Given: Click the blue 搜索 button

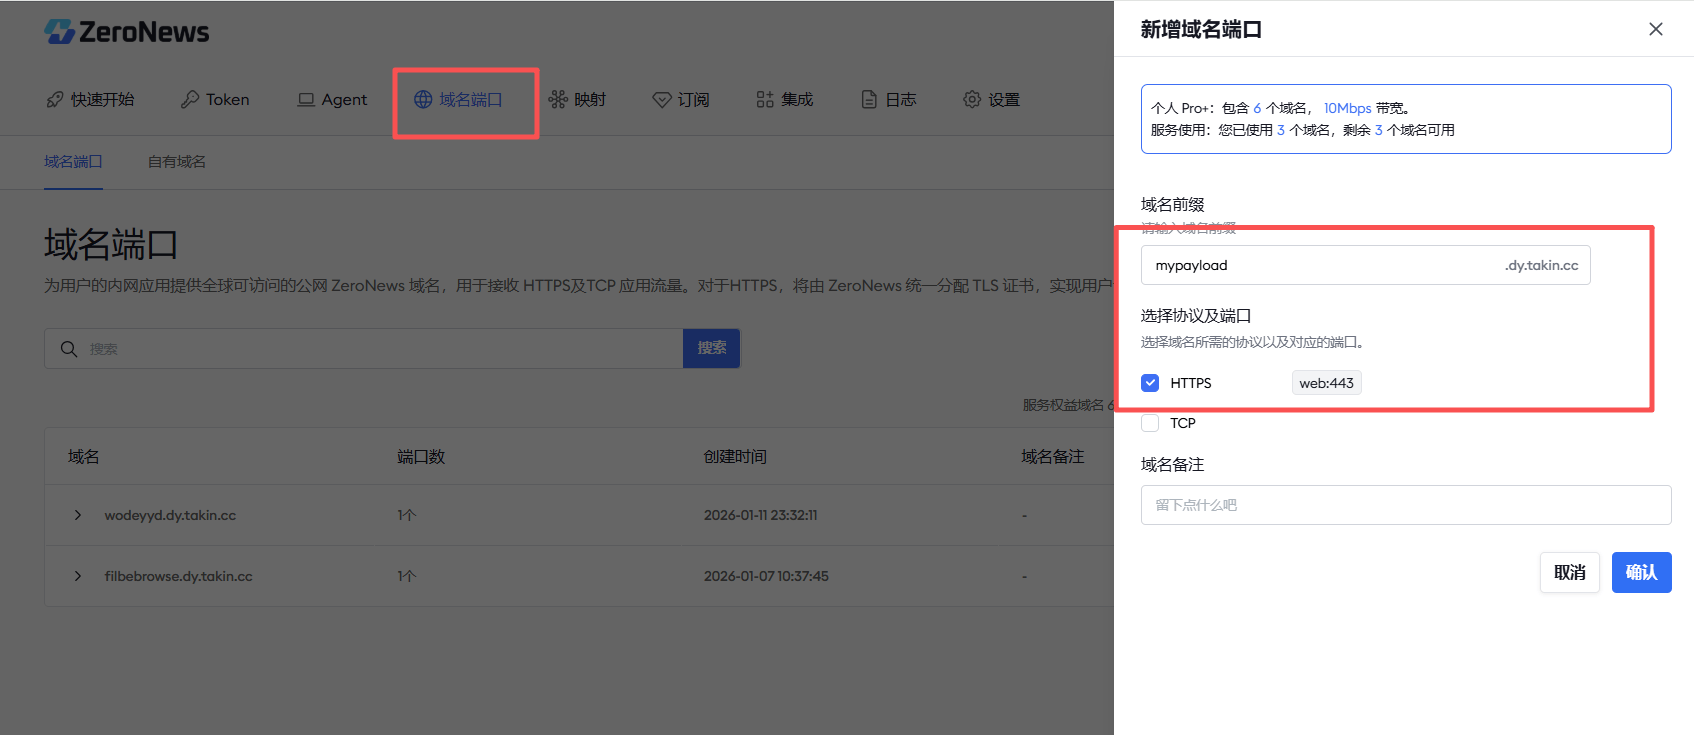Looking at the screenshot, I should point(712,348).
